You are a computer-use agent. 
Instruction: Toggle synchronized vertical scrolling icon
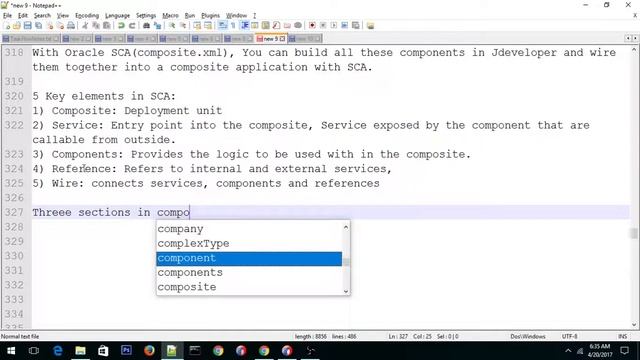[x=197, y=26]
